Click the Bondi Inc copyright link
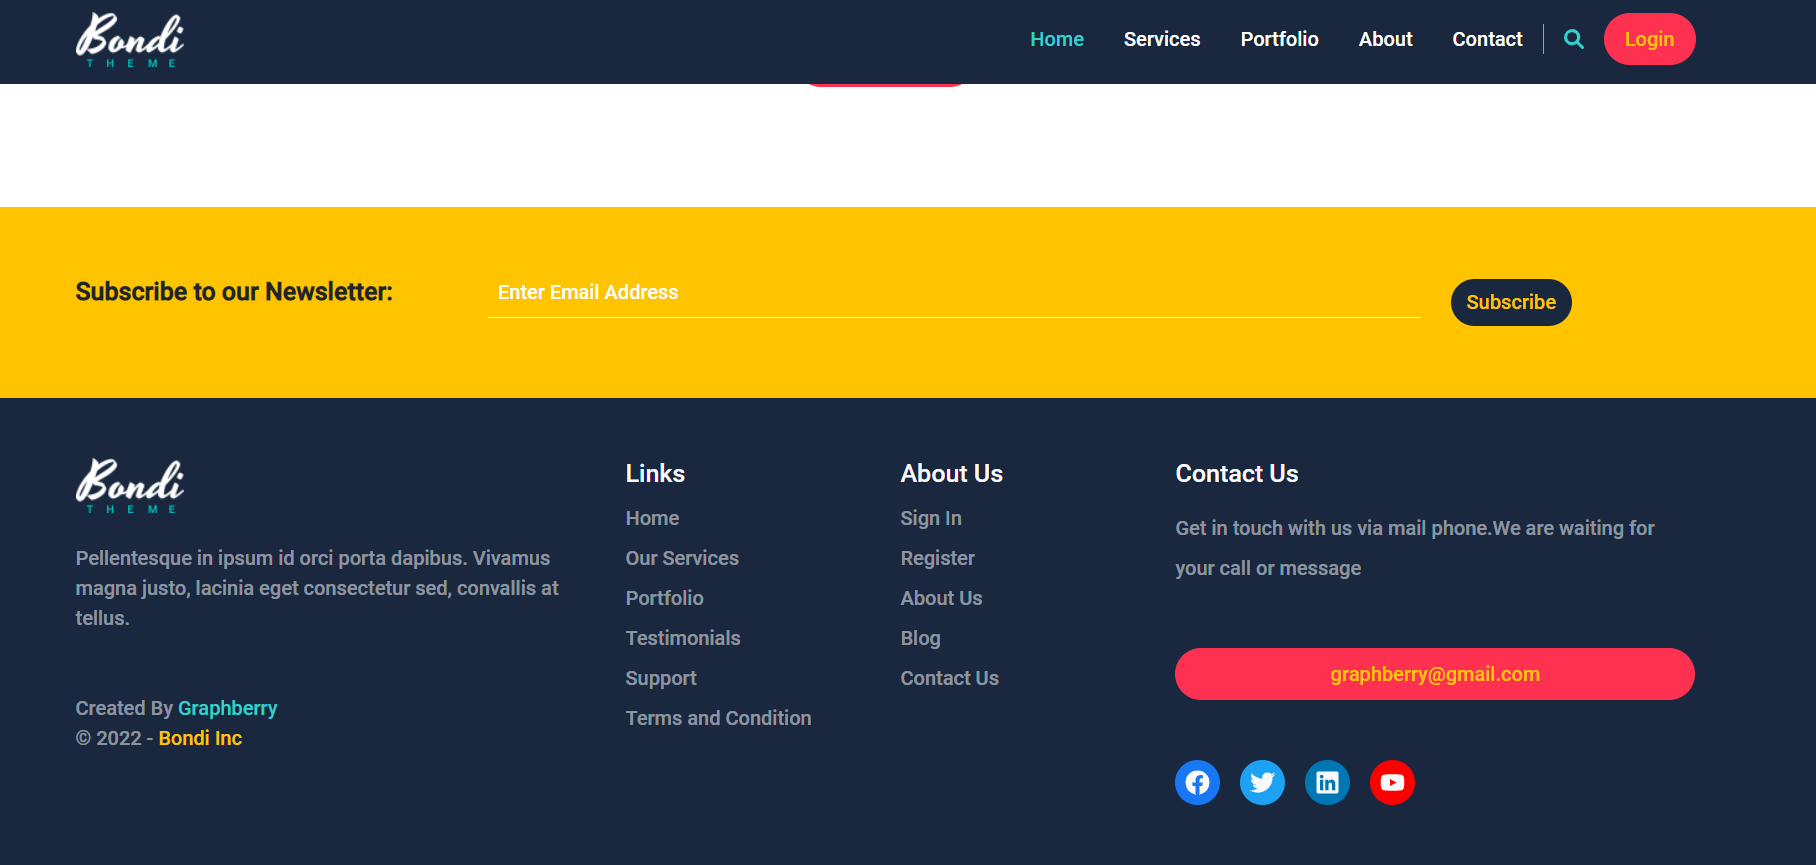 point(200,738)
